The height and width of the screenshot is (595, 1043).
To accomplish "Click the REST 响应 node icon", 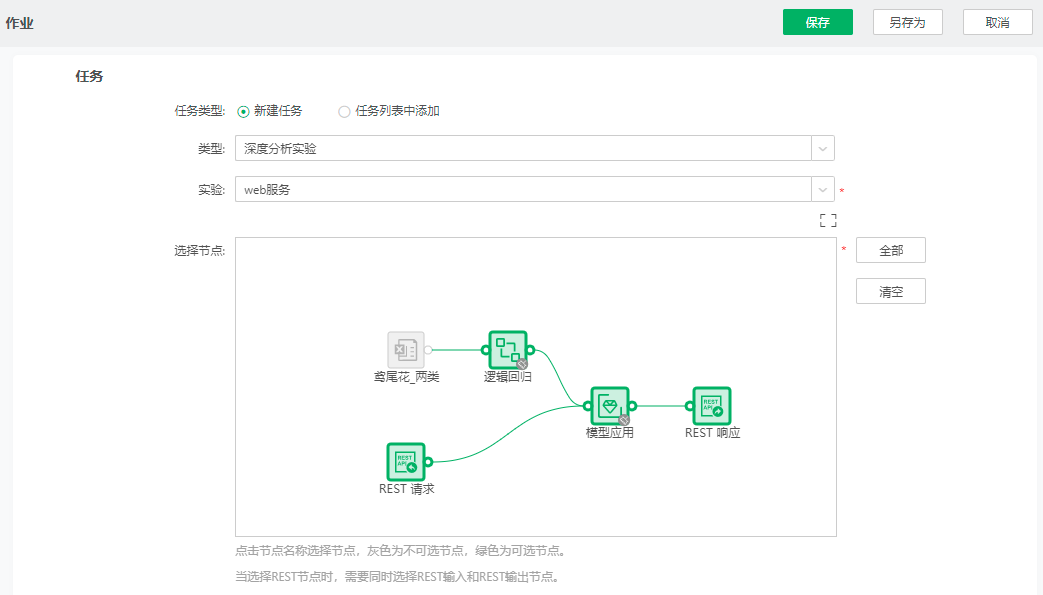I will pos(709,405).
